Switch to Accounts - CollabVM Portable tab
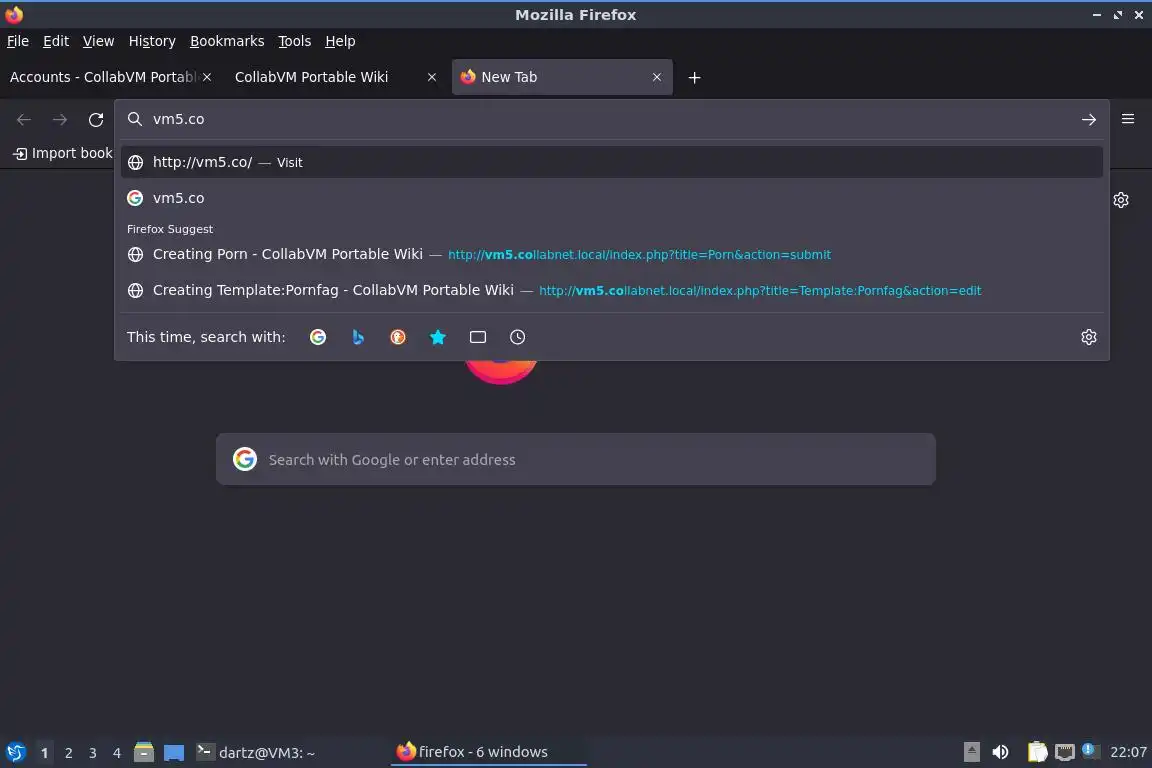 click(x=103, y=77)
